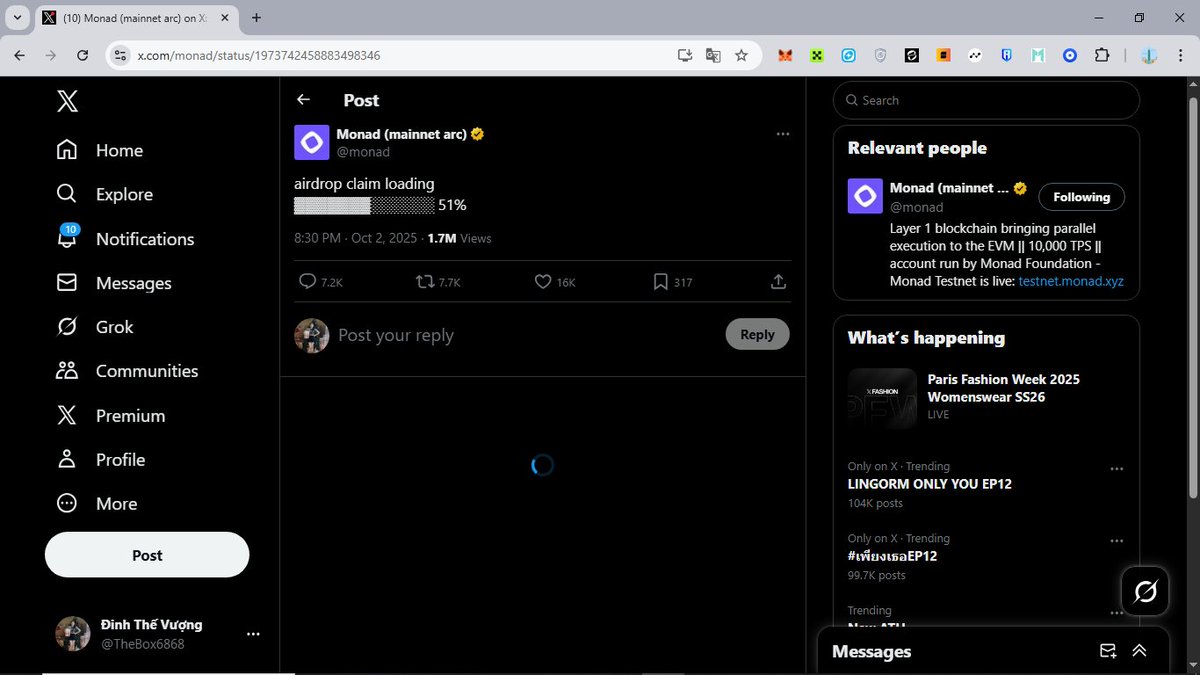Open Explore from the sidebar
Image resolution: width=1200 pixels, height=675 pixels.
[x=105, y=194]
